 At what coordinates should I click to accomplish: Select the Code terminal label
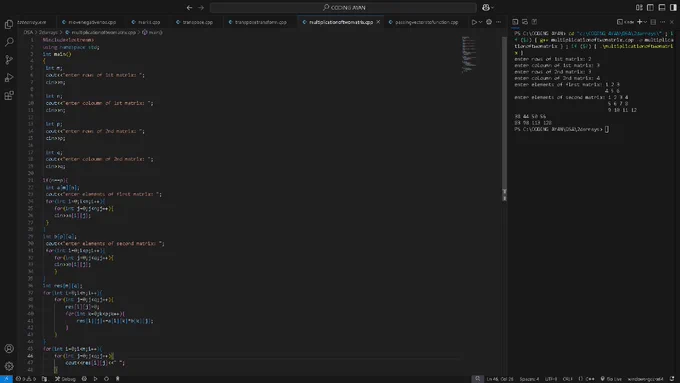click(x=625, y=22)
